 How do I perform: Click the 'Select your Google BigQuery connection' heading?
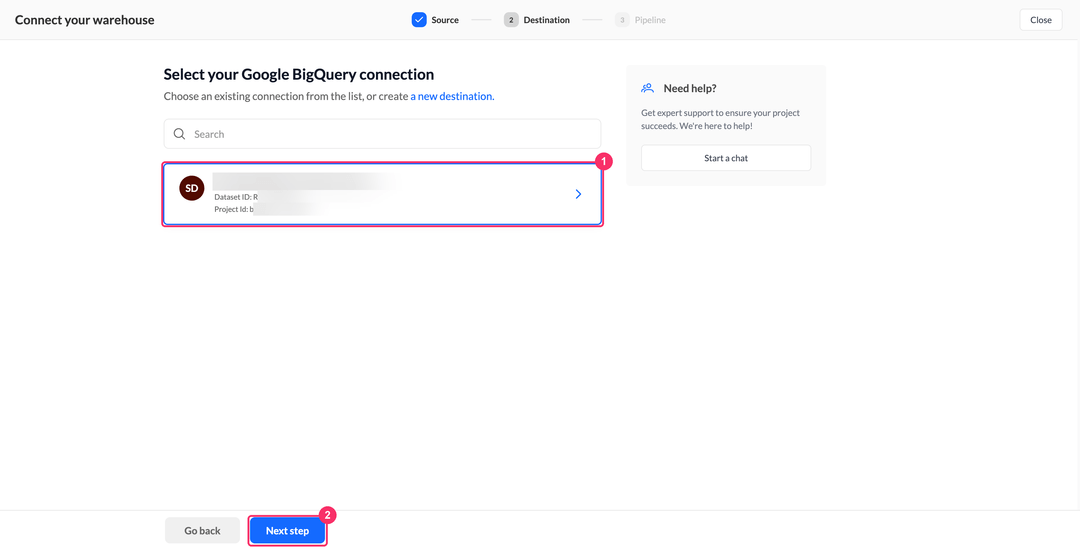(299, 74)
